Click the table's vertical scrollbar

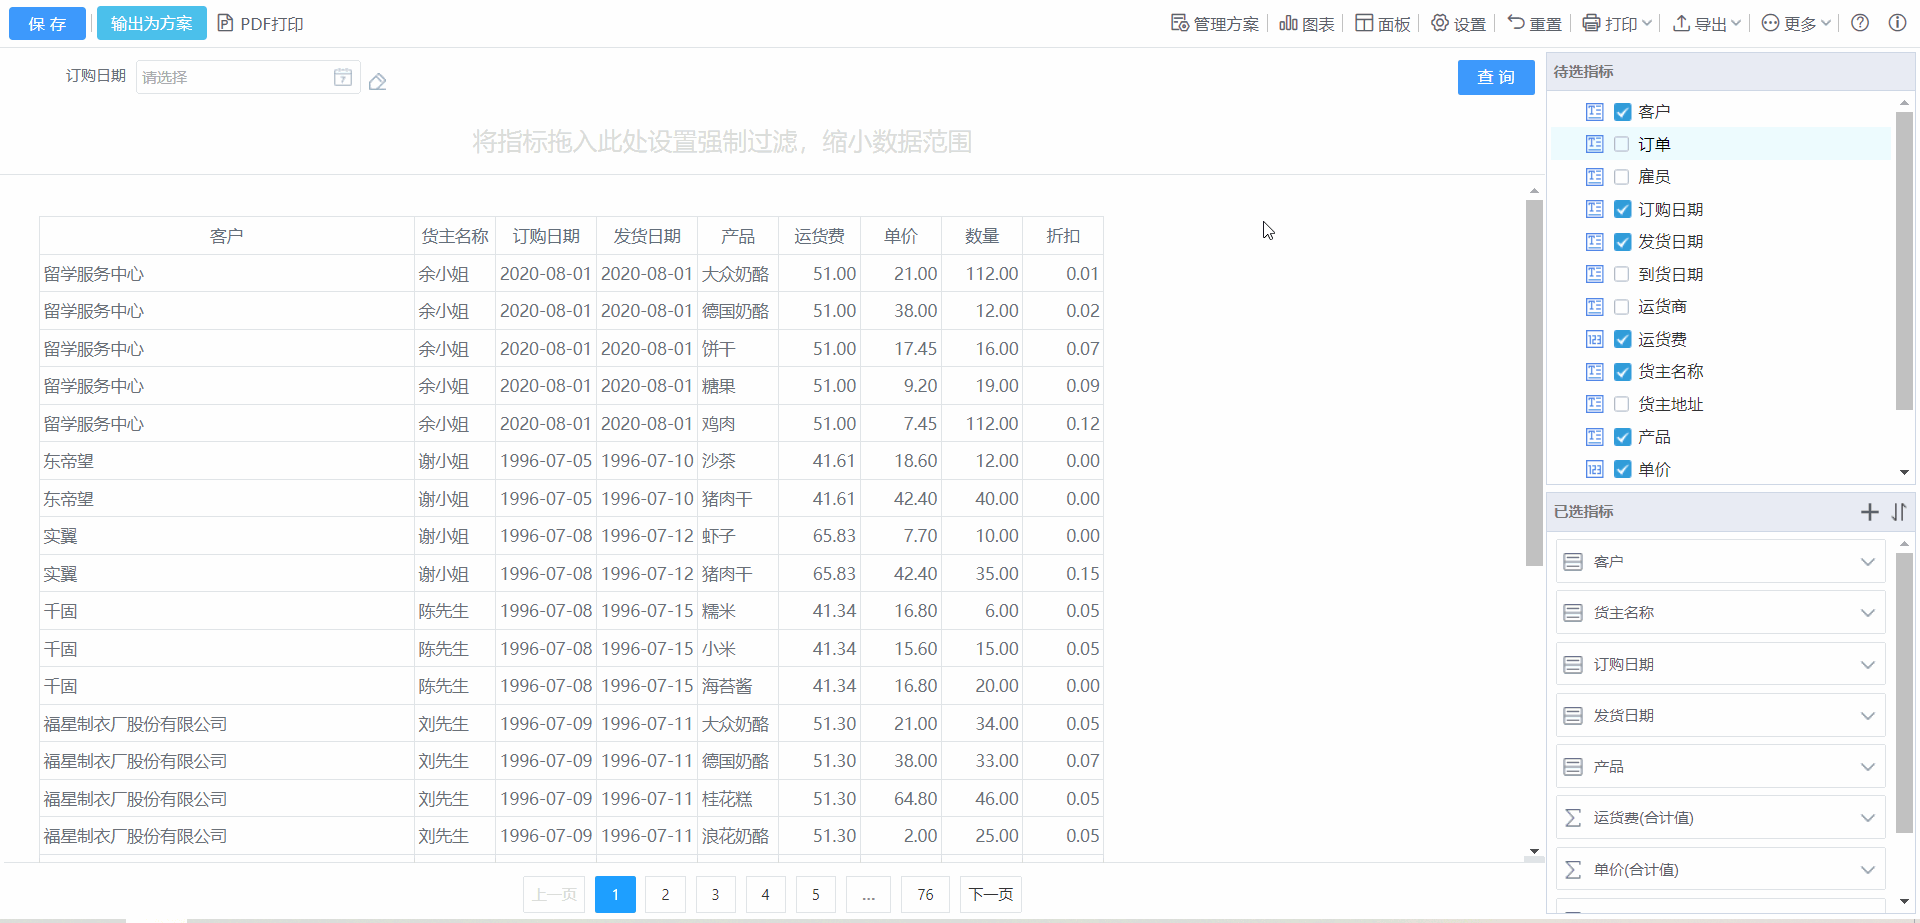tap(1534, 382)
